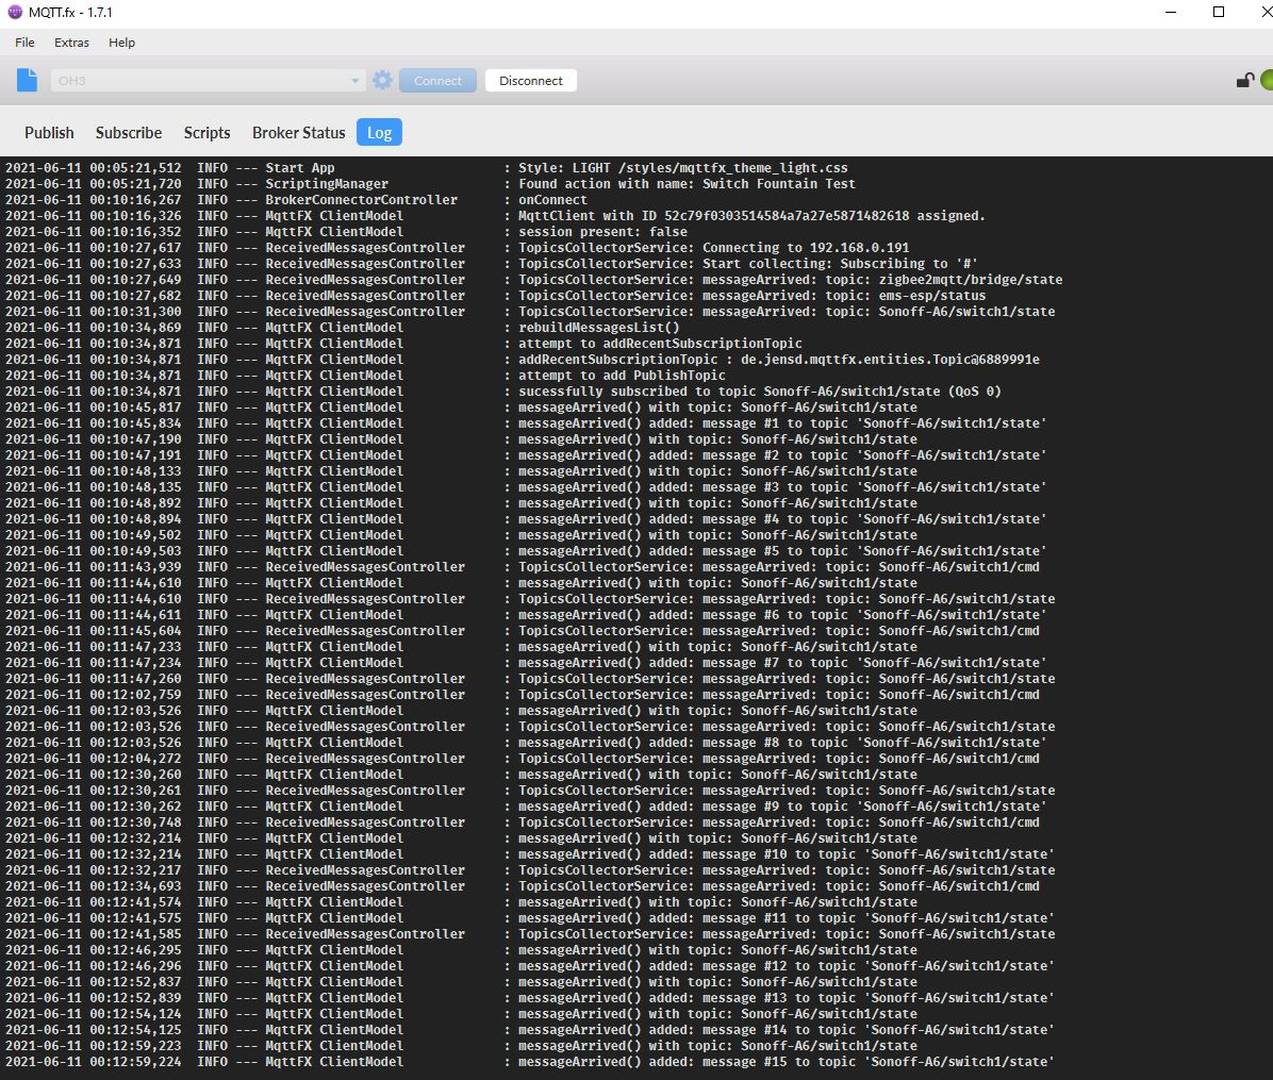Click the unlocked padlock icon
Viewport: 1273px width, 1080px height.
[1245, 80]
